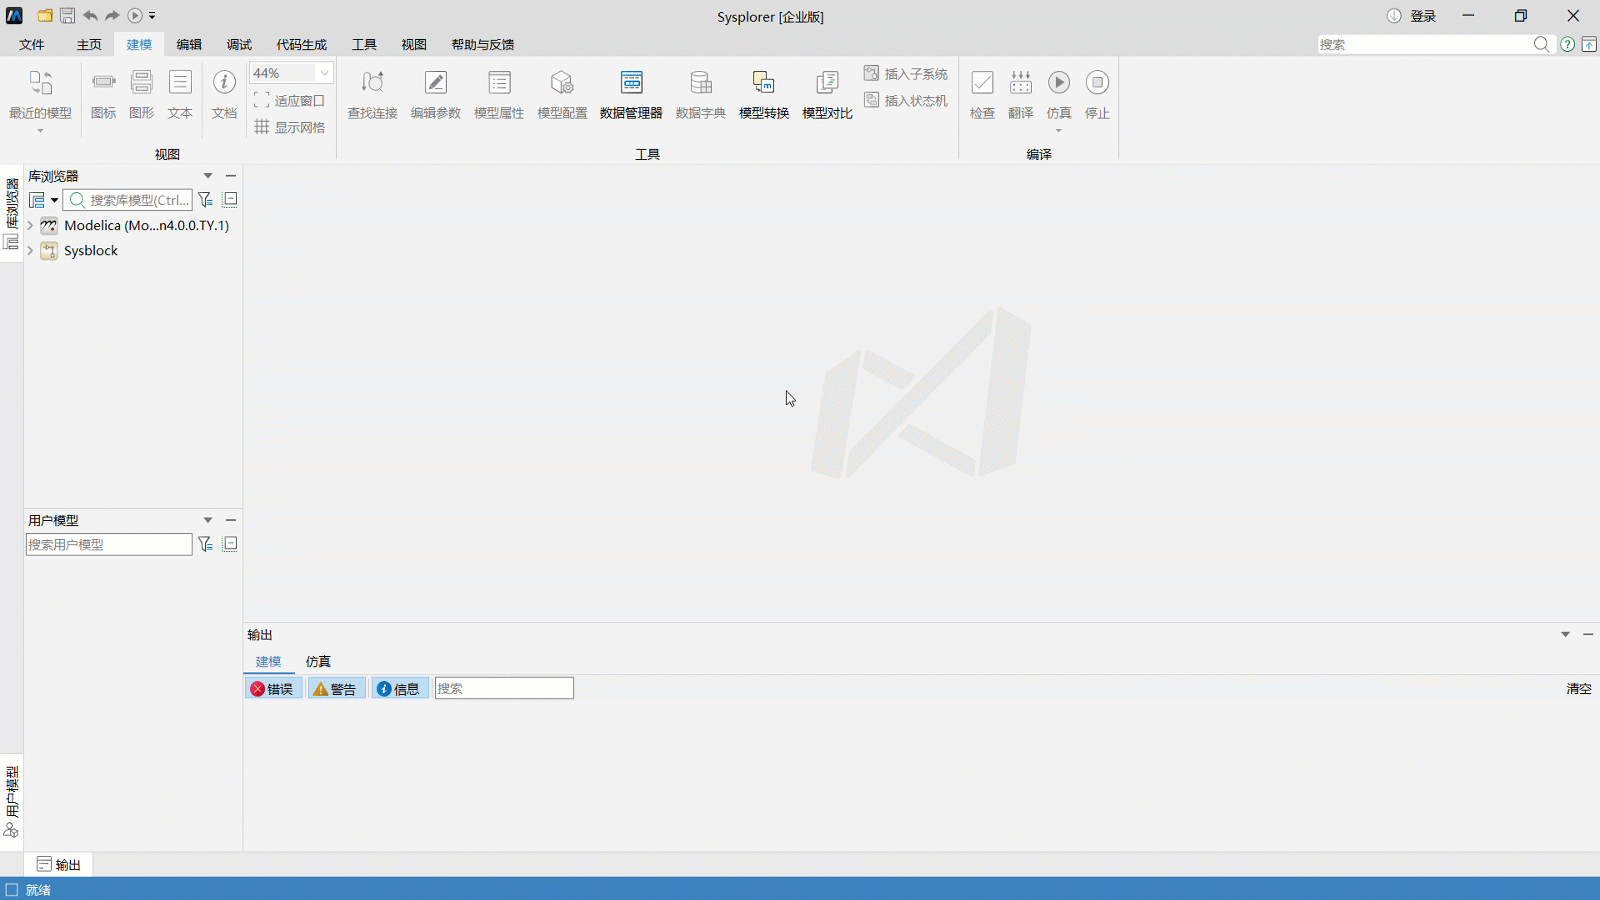Open the recent models (最近的模型) icon
1600x900 pixels.
pos(40,94)
